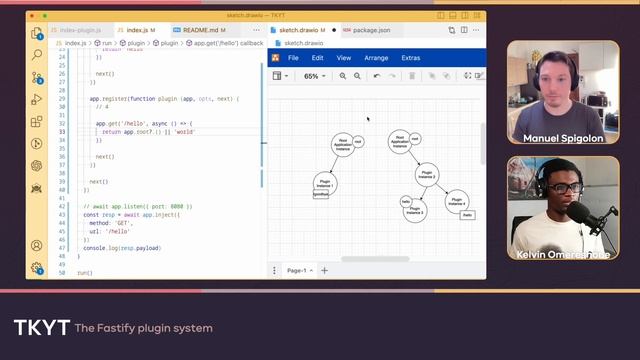Open the draw.io File menu

pyautogui.click(x=293, y=58)
